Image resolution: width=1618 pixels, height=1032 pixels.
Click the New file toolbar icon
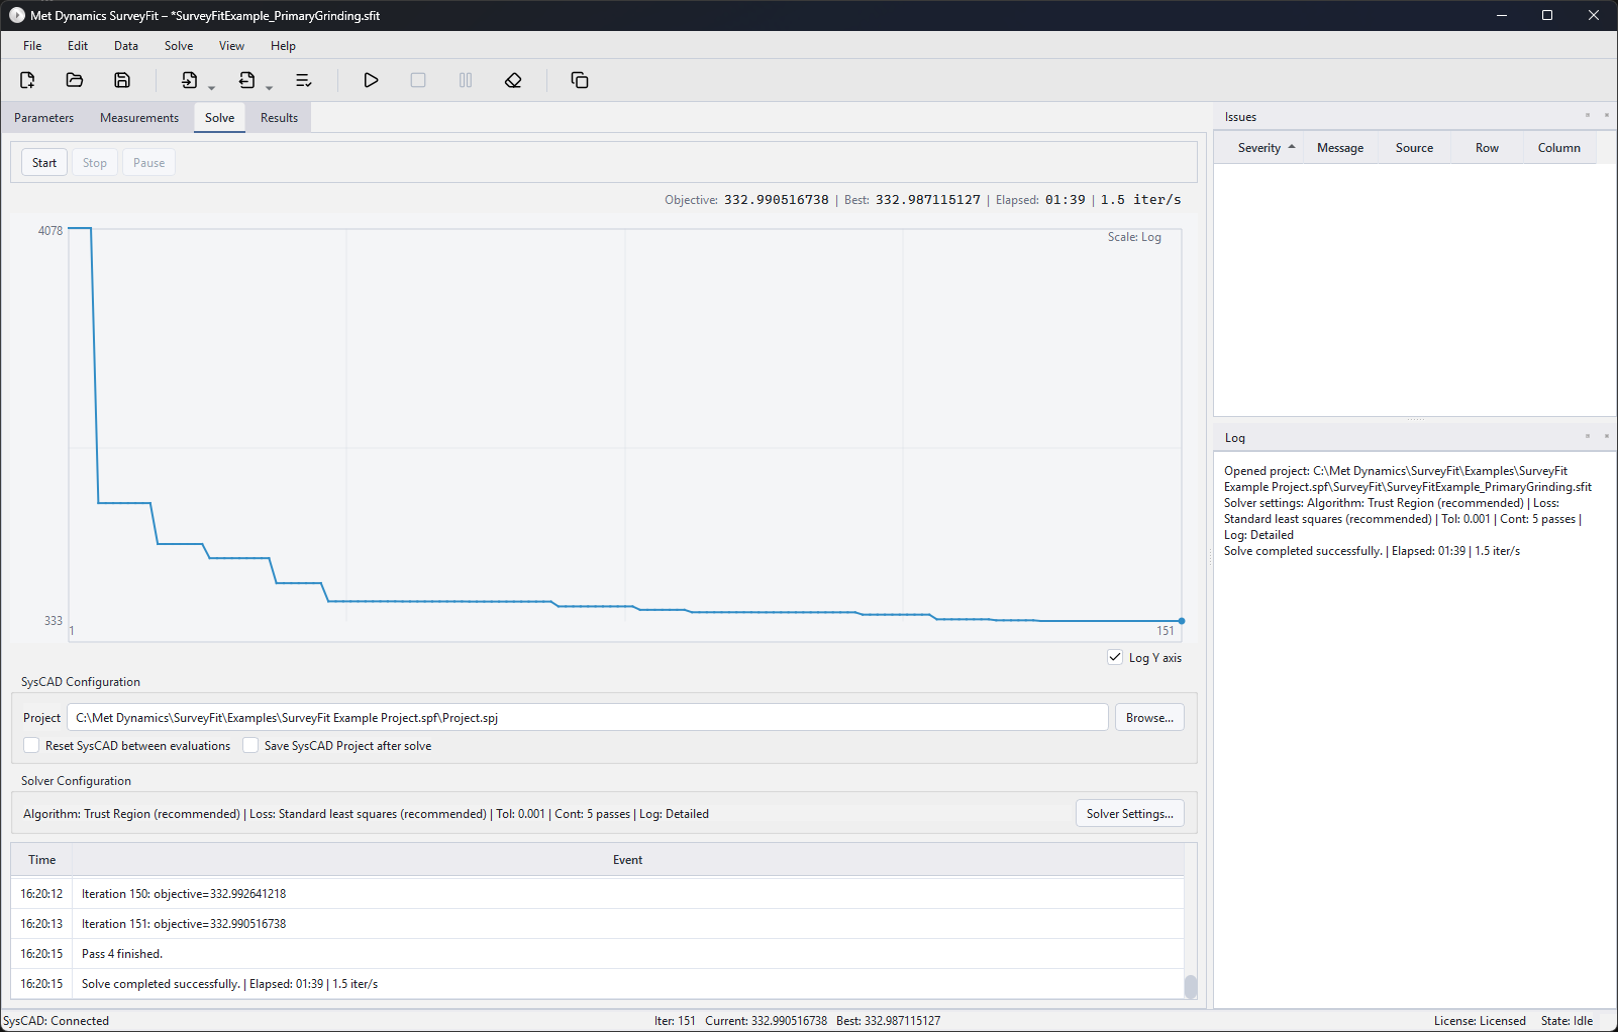(27, 80)
